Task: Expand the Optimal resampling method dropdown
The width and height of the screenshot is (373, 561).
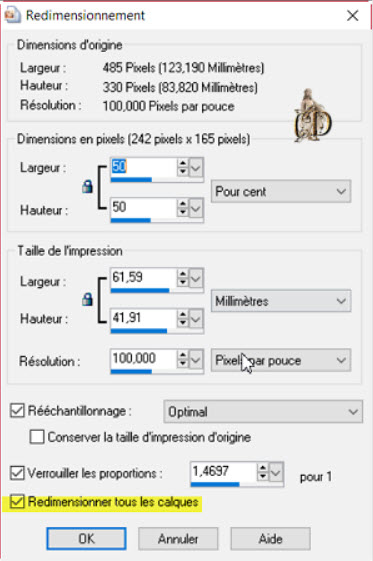Action: coord(263,412)
